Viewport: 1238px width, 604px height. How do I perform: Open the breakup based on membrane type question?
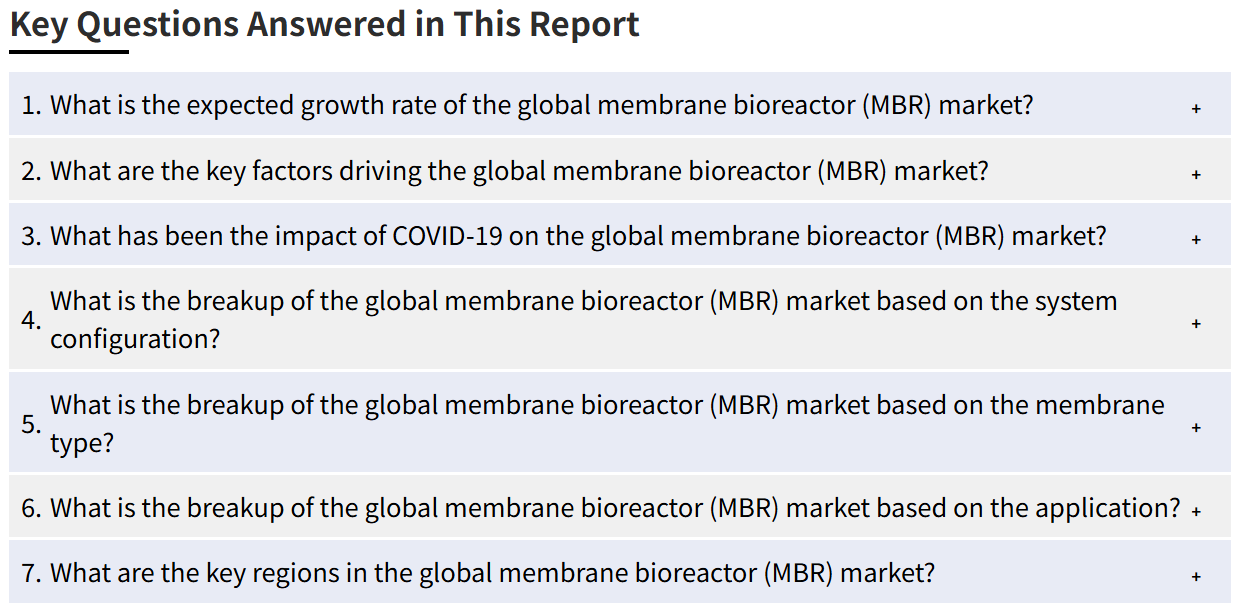pos(607,424)
